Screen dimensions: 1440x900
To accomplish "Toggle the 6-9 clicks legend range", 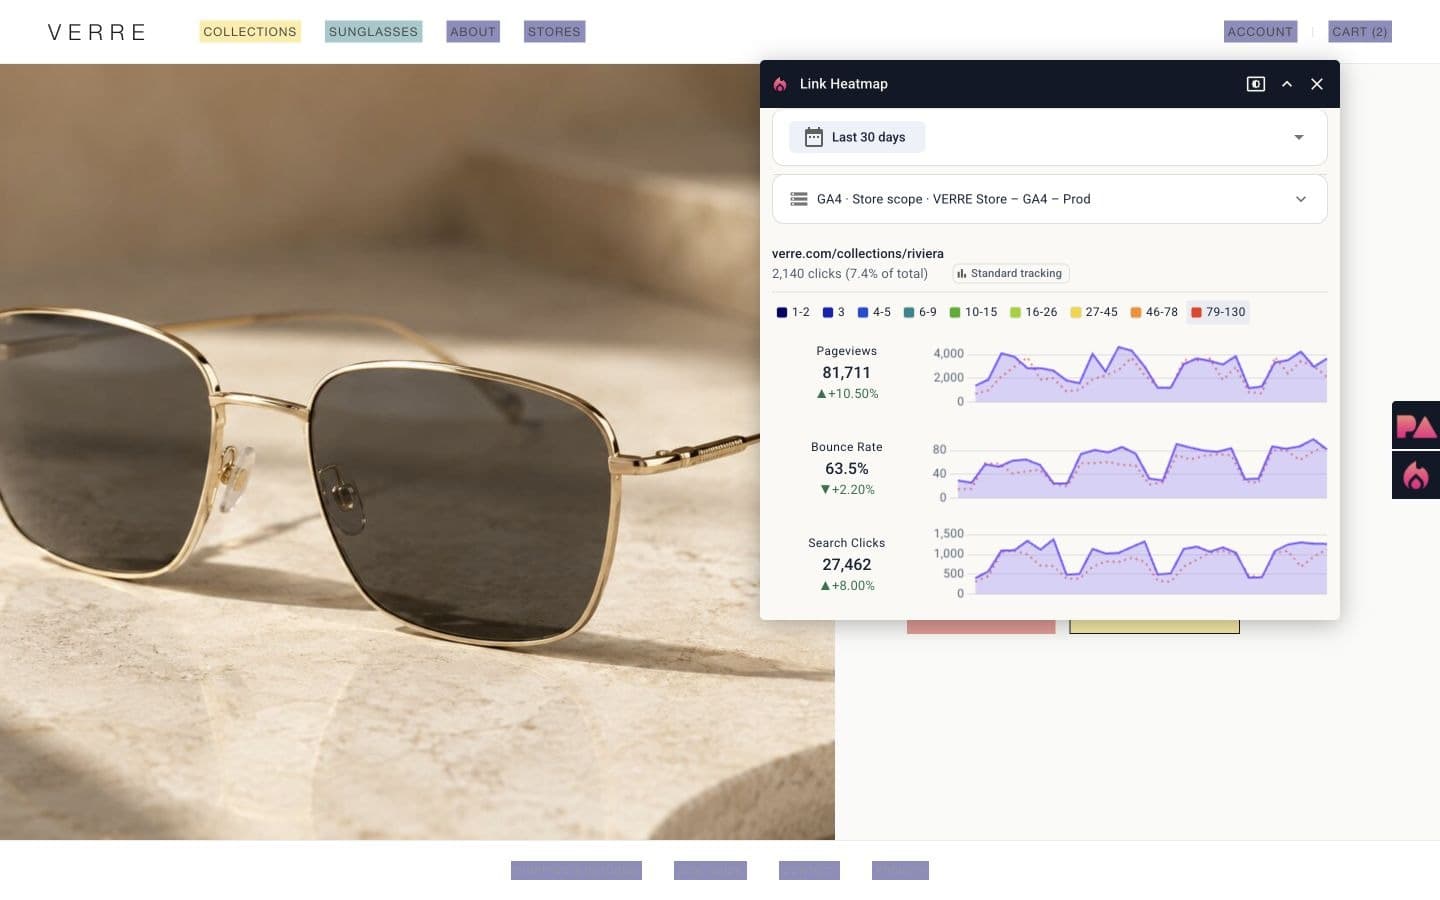I will [920, 312].
